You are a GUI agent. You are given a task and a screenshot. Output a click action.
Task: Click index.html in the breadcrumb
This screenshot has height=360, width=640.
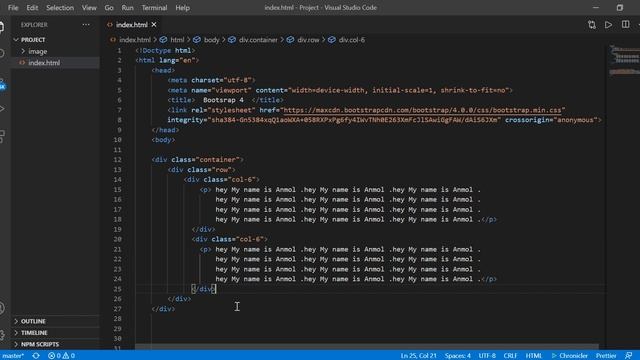point(135,40)
